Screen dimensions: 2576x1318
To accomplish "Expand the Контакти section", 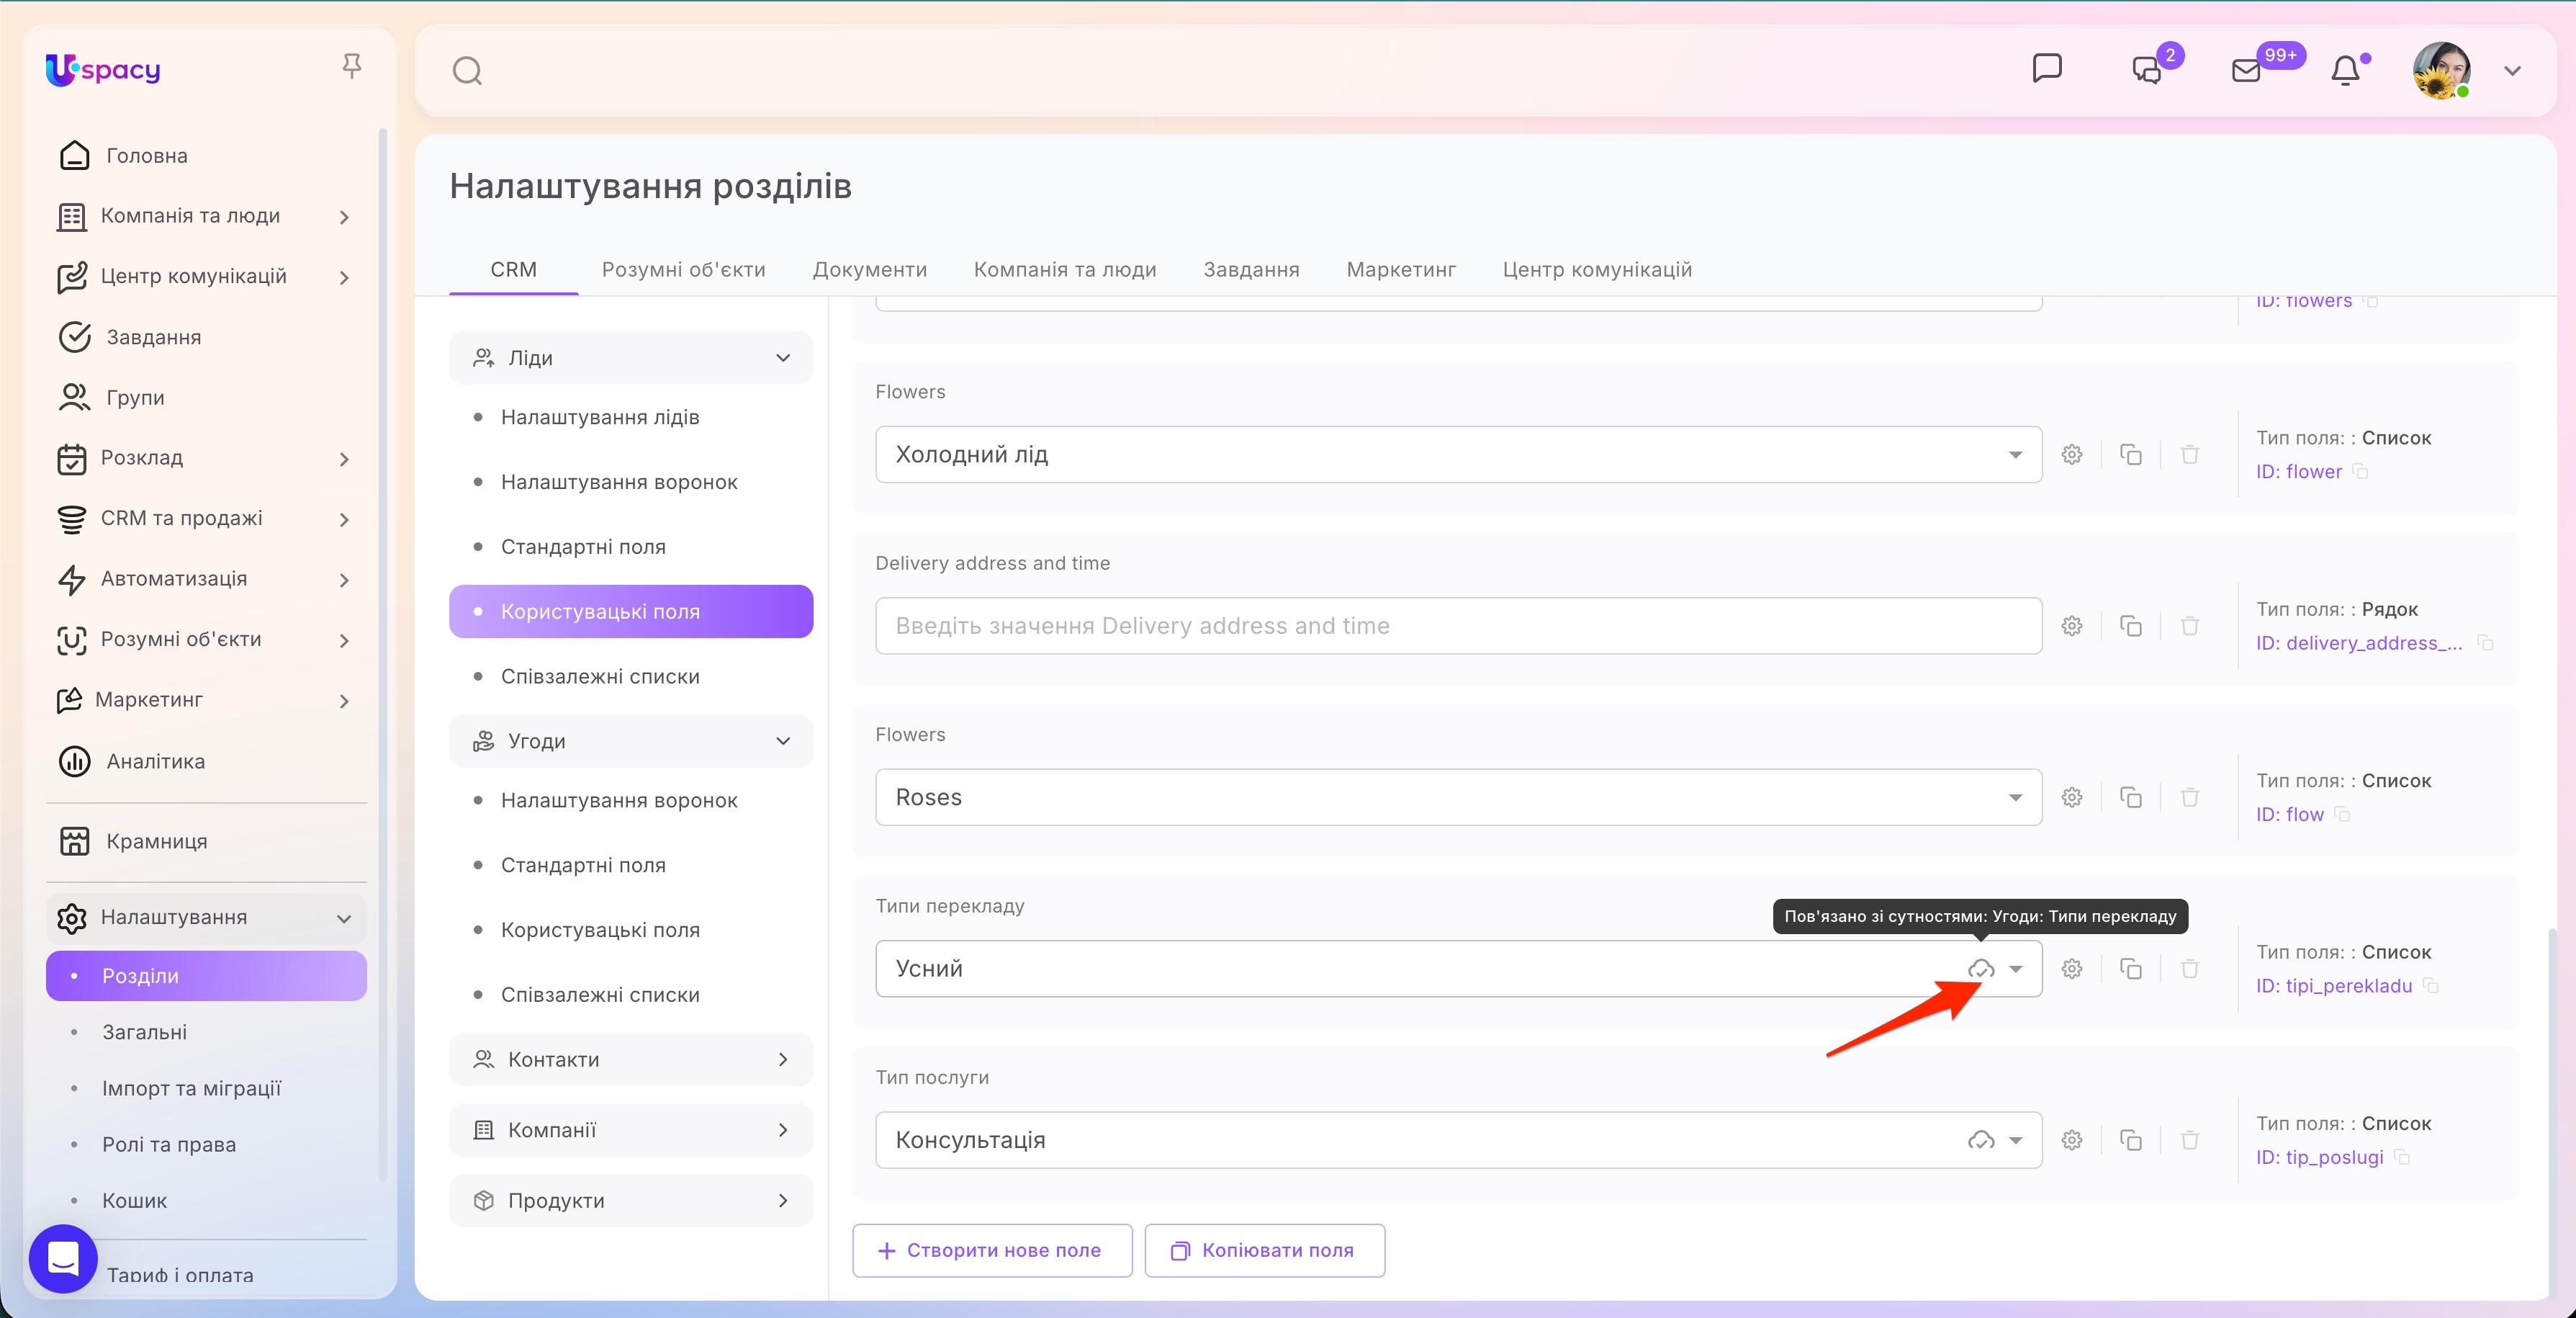I will (631, 1059).
